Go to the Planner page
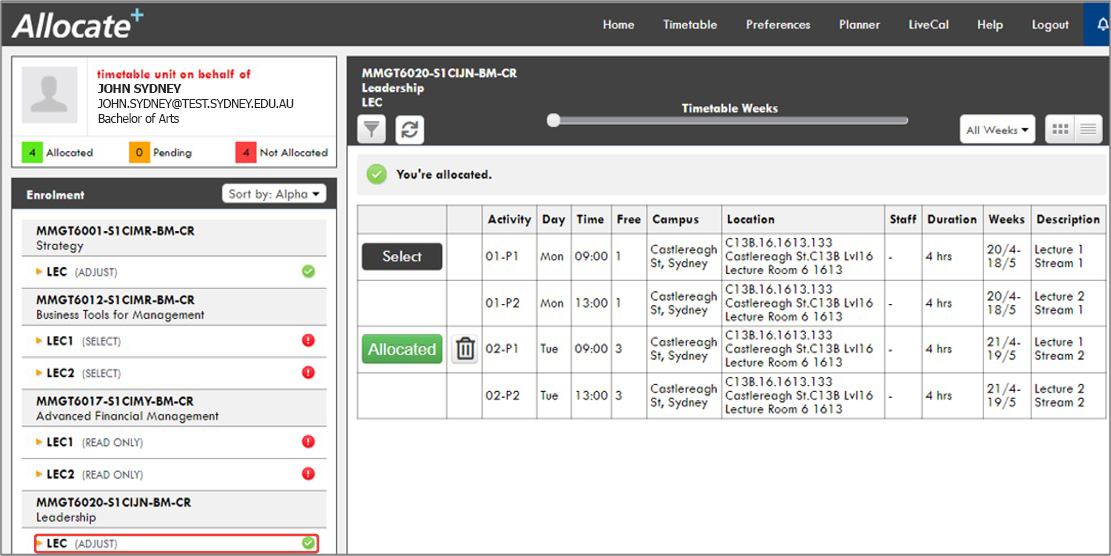 (859, 25)
